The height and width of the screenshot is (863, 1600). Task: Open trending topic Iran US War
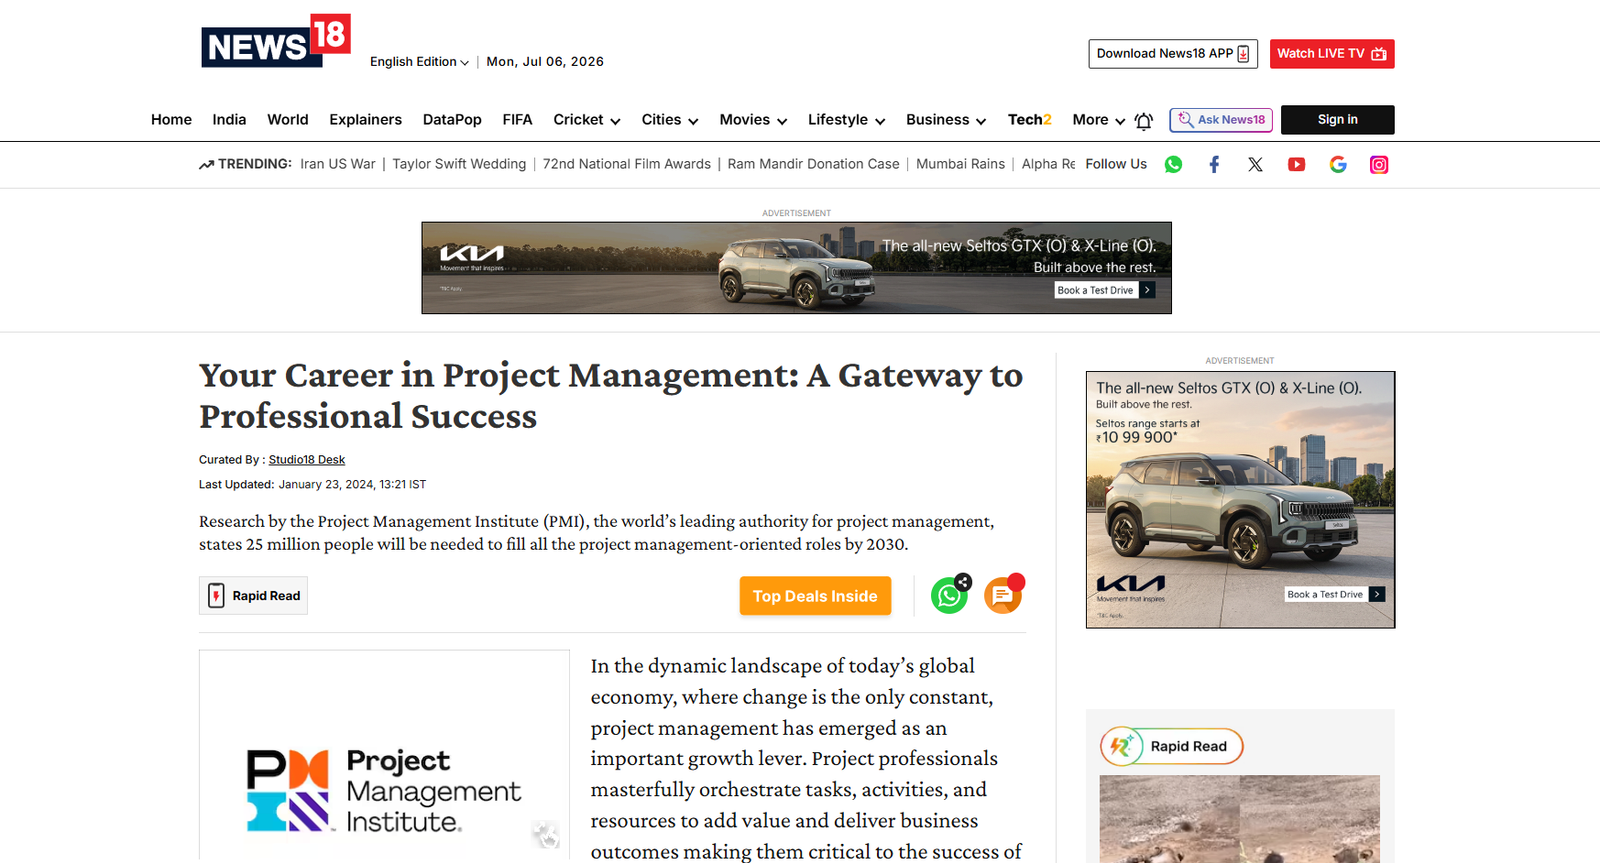pyautogui.click(x=338, y=164)
